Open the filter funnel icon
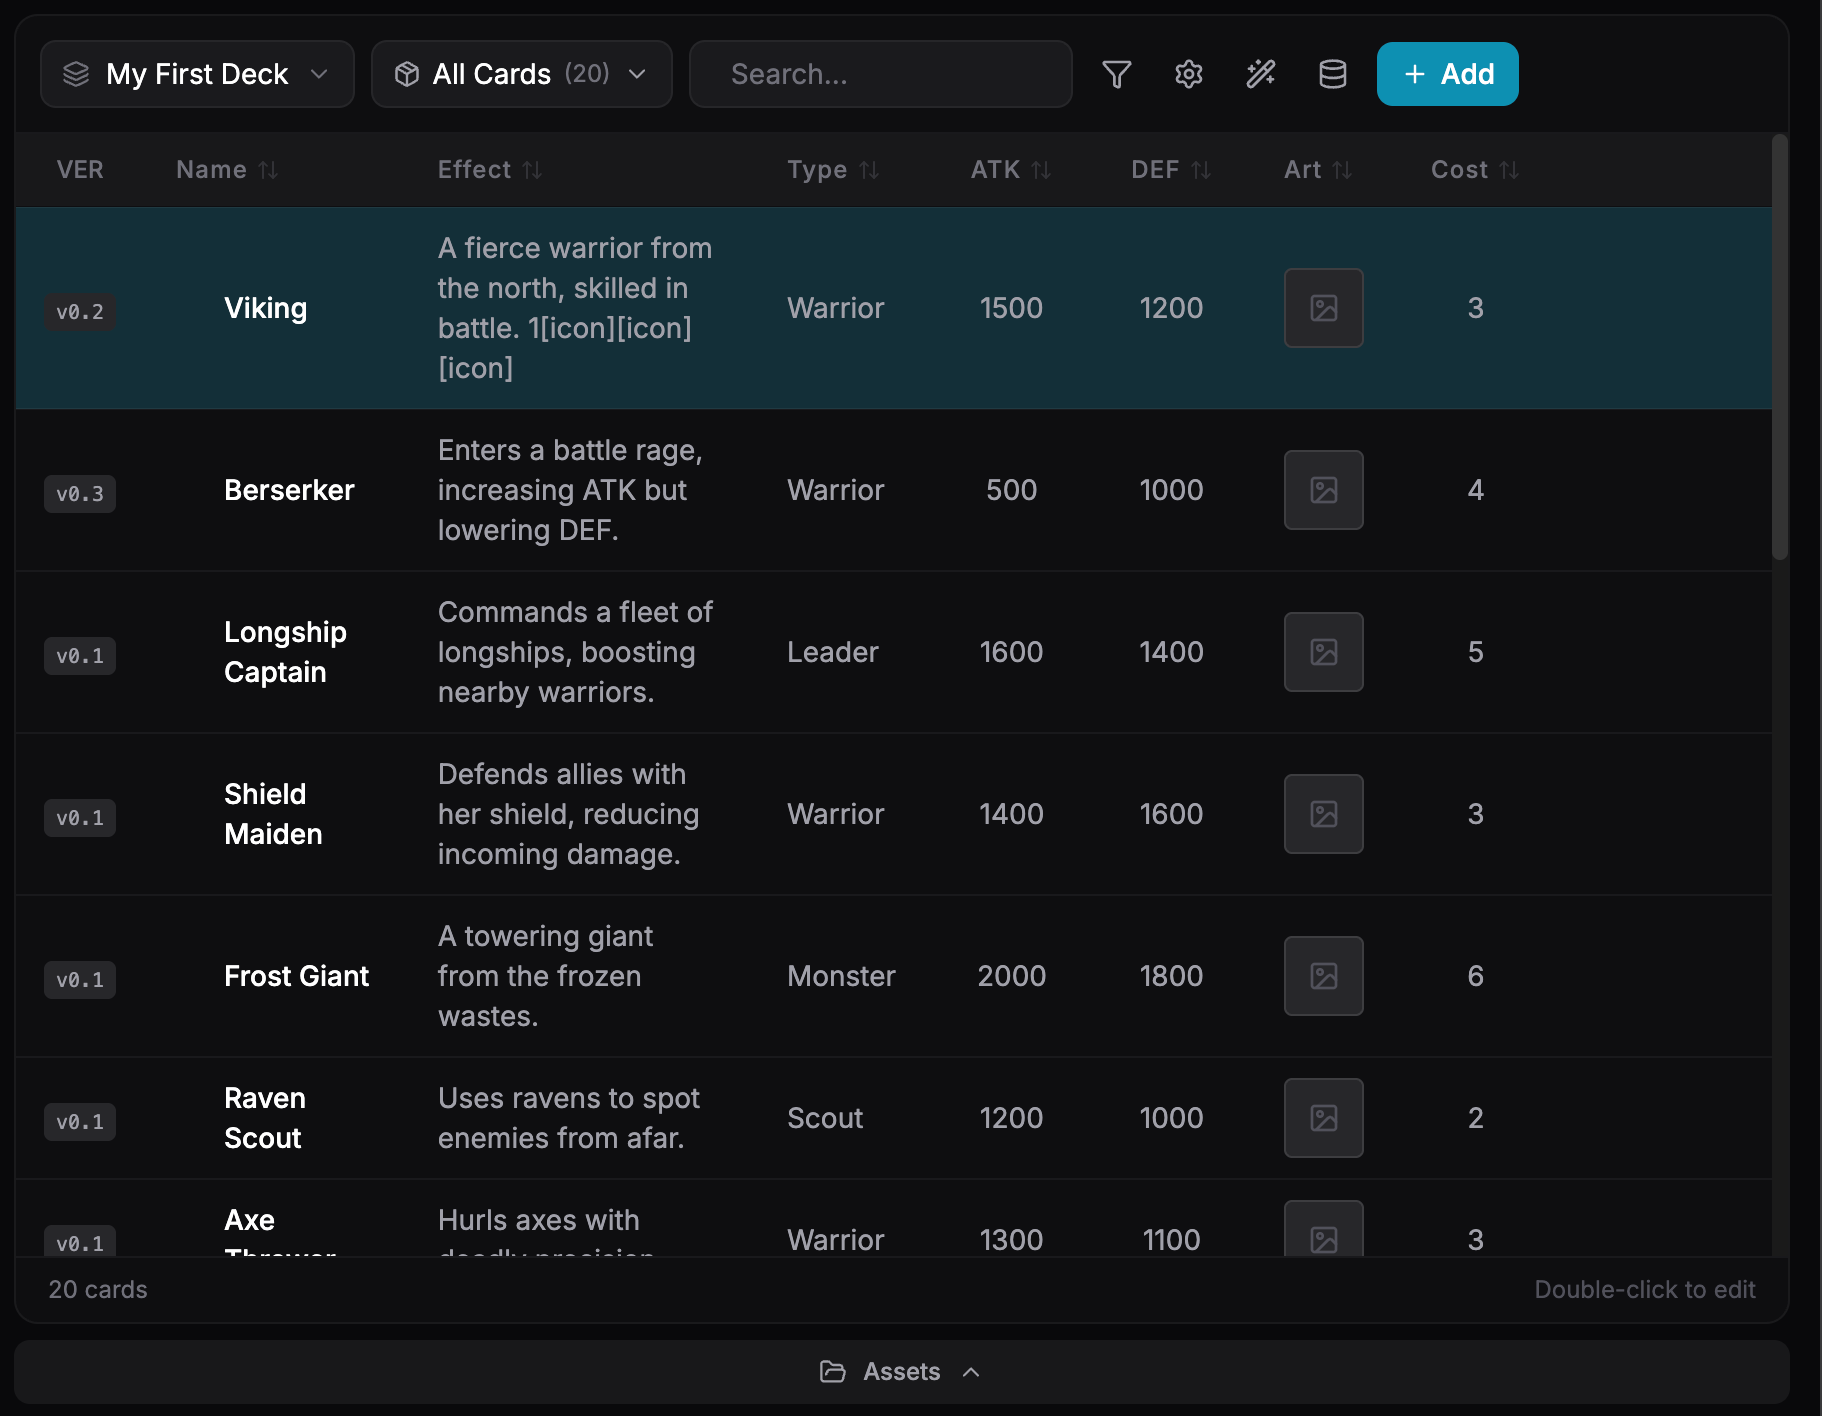Viewport: 1822px width, 1416px height. click(x=1117, y=73)
